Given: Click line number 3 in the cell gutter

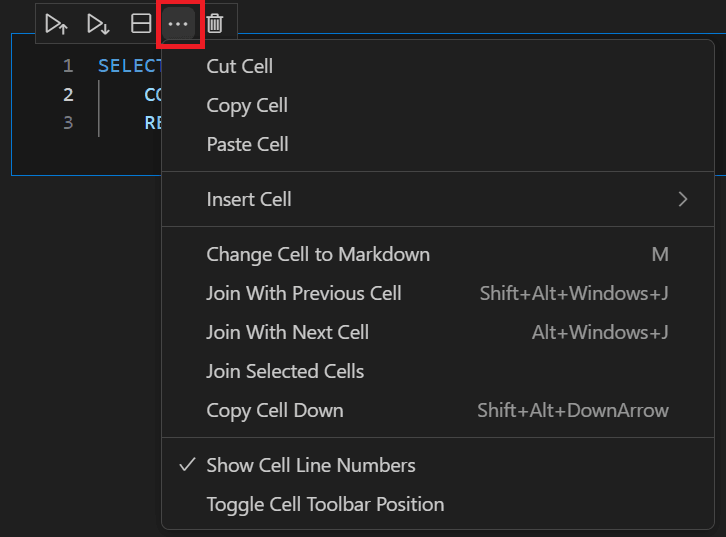Looking at the screenshot, I should pyautogui.click(x=68, y=123).
